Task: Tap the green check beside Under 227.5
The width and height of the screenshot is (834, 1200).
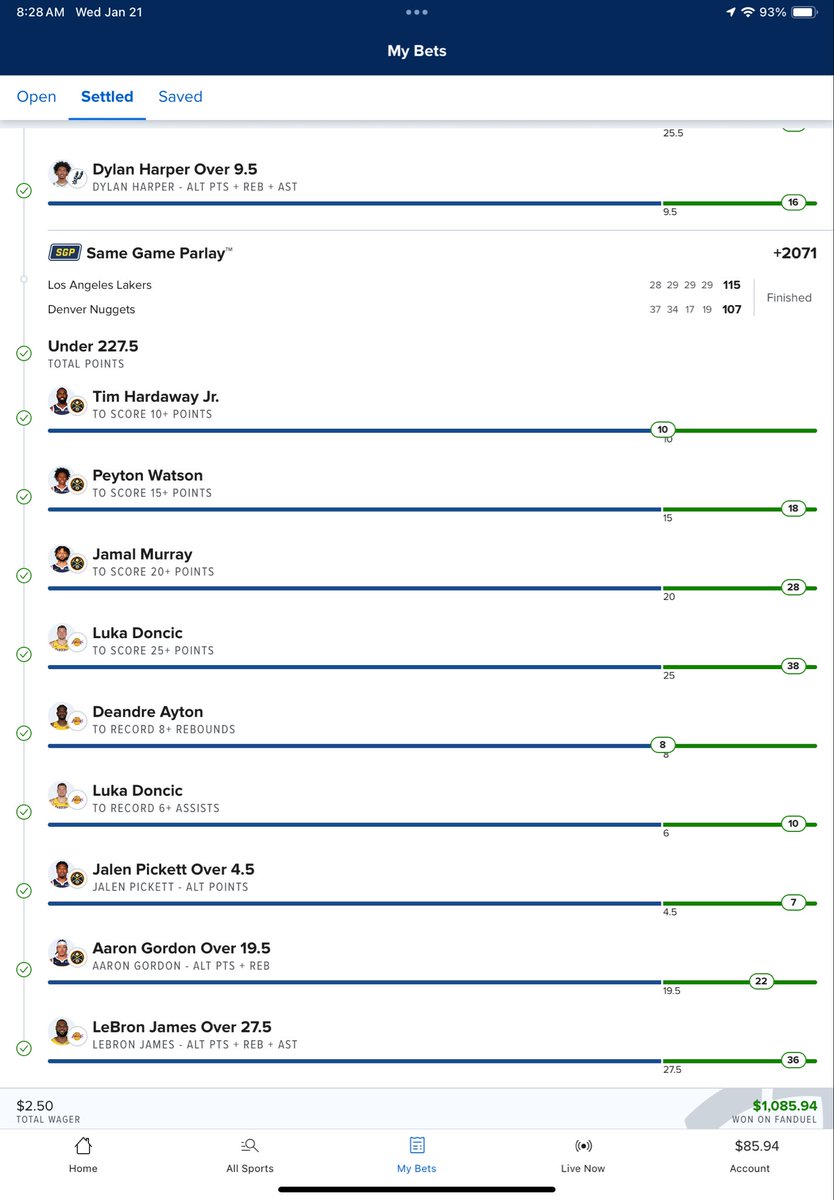Action: [x=24, y=353]
